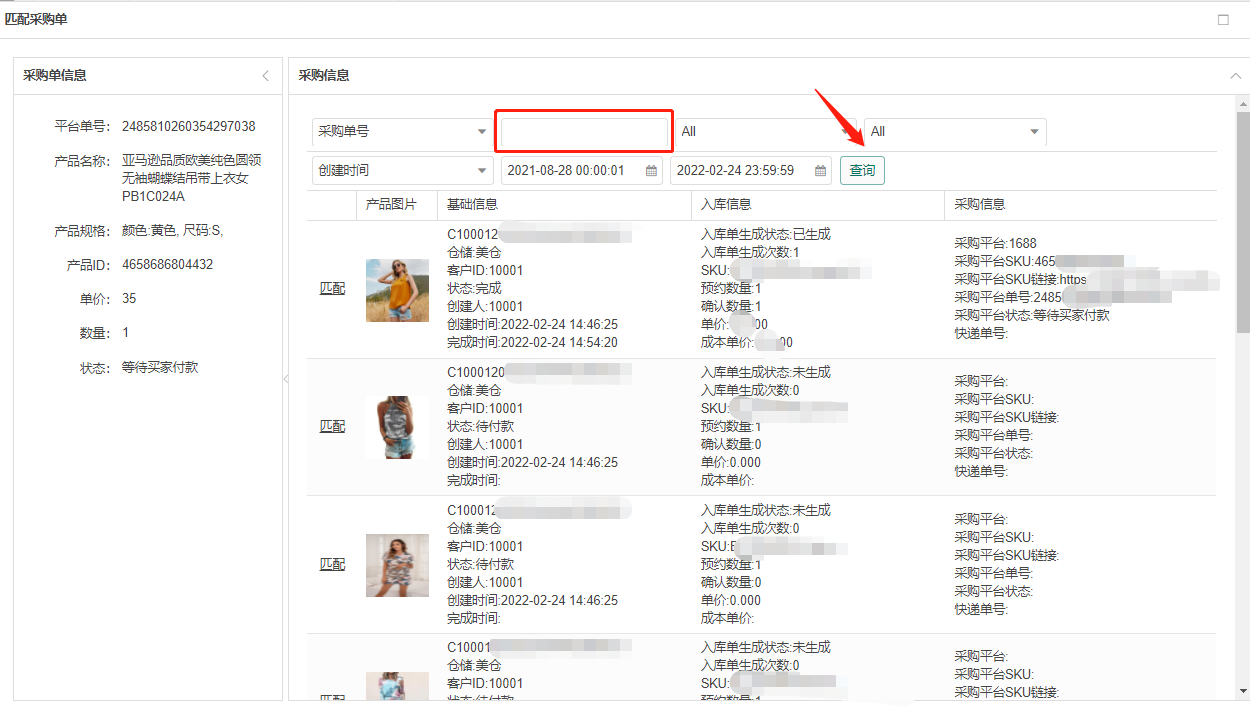Open calendar icon of the start date
1250x708 pixels.
coord(651,171)
